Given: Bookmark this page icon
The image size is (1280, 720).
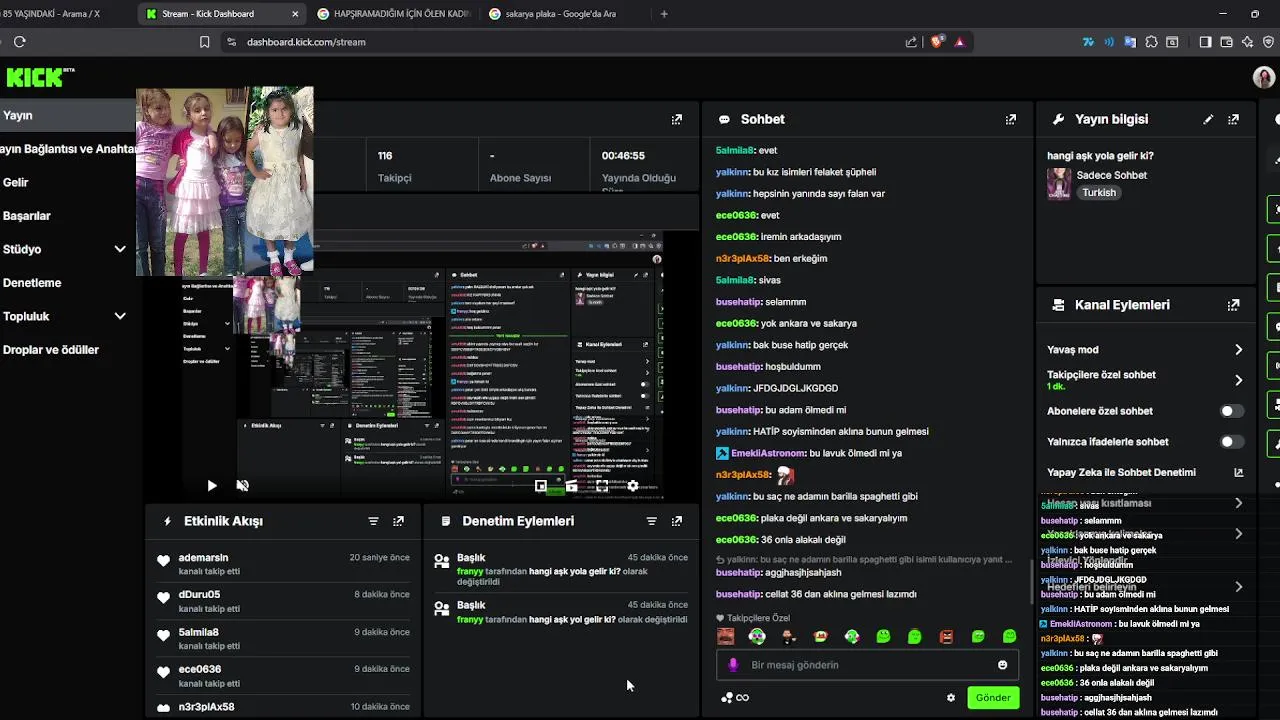Looking at the screenshot, I should click(204, 42).
